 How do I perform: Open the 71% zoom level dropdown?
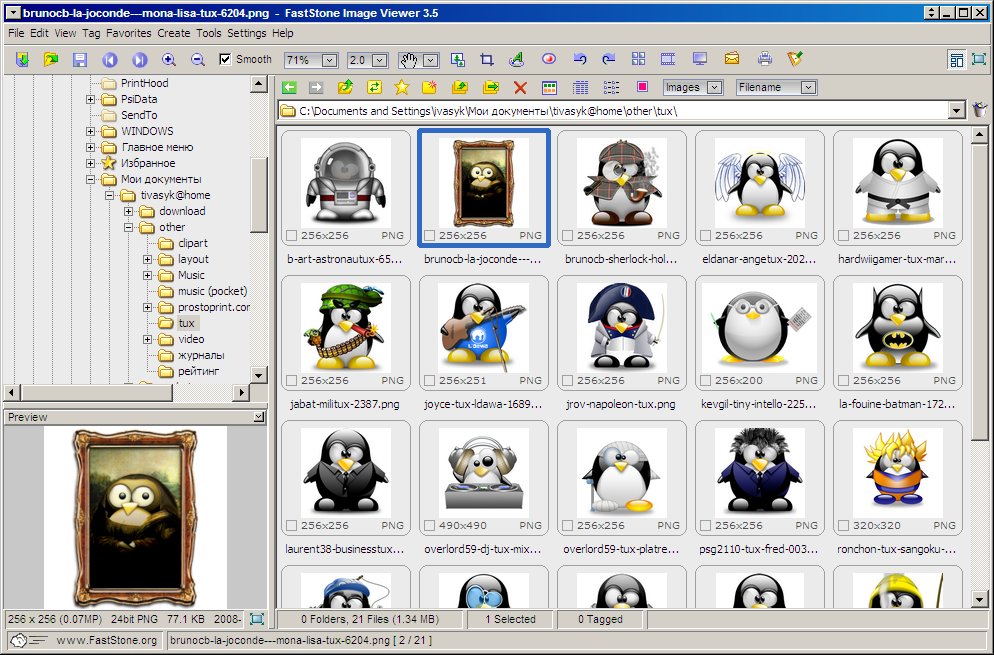(330, 60)
